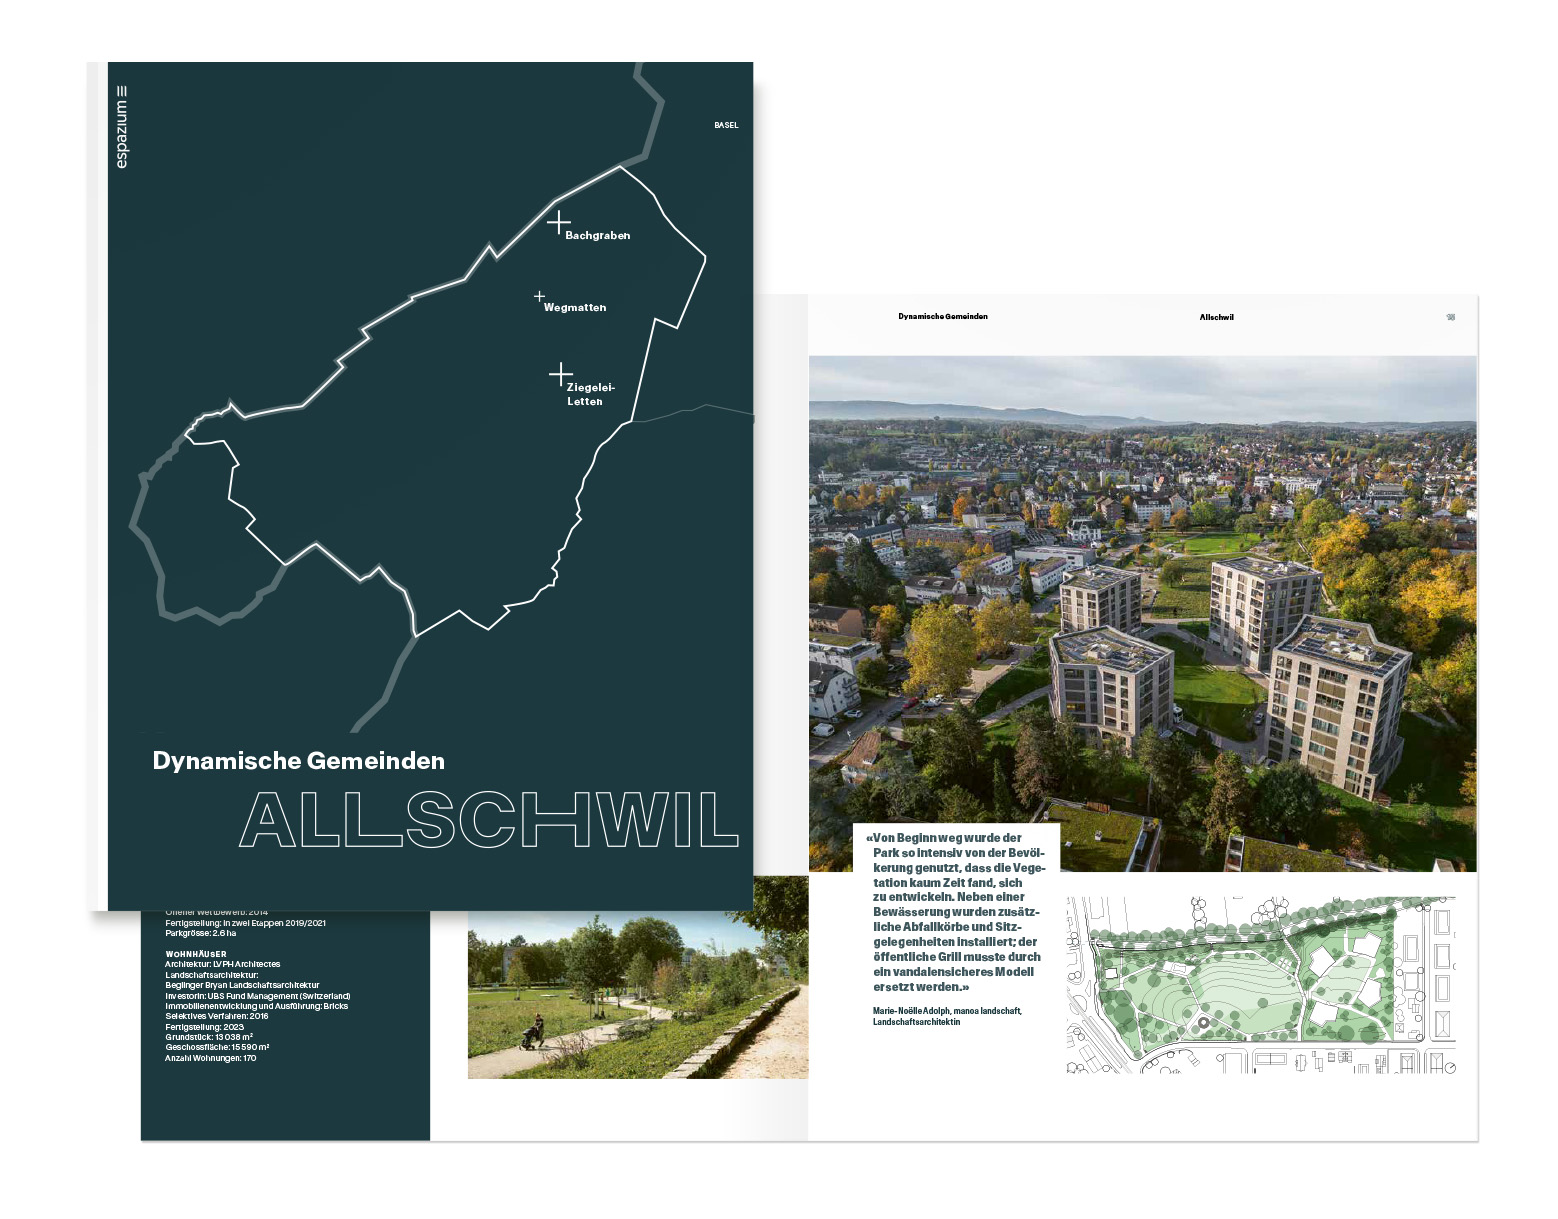Click the line 'Architektur: LVPH Architectes'
The width and height of the screenshot is (1558, 1219).
click(223, 964)
